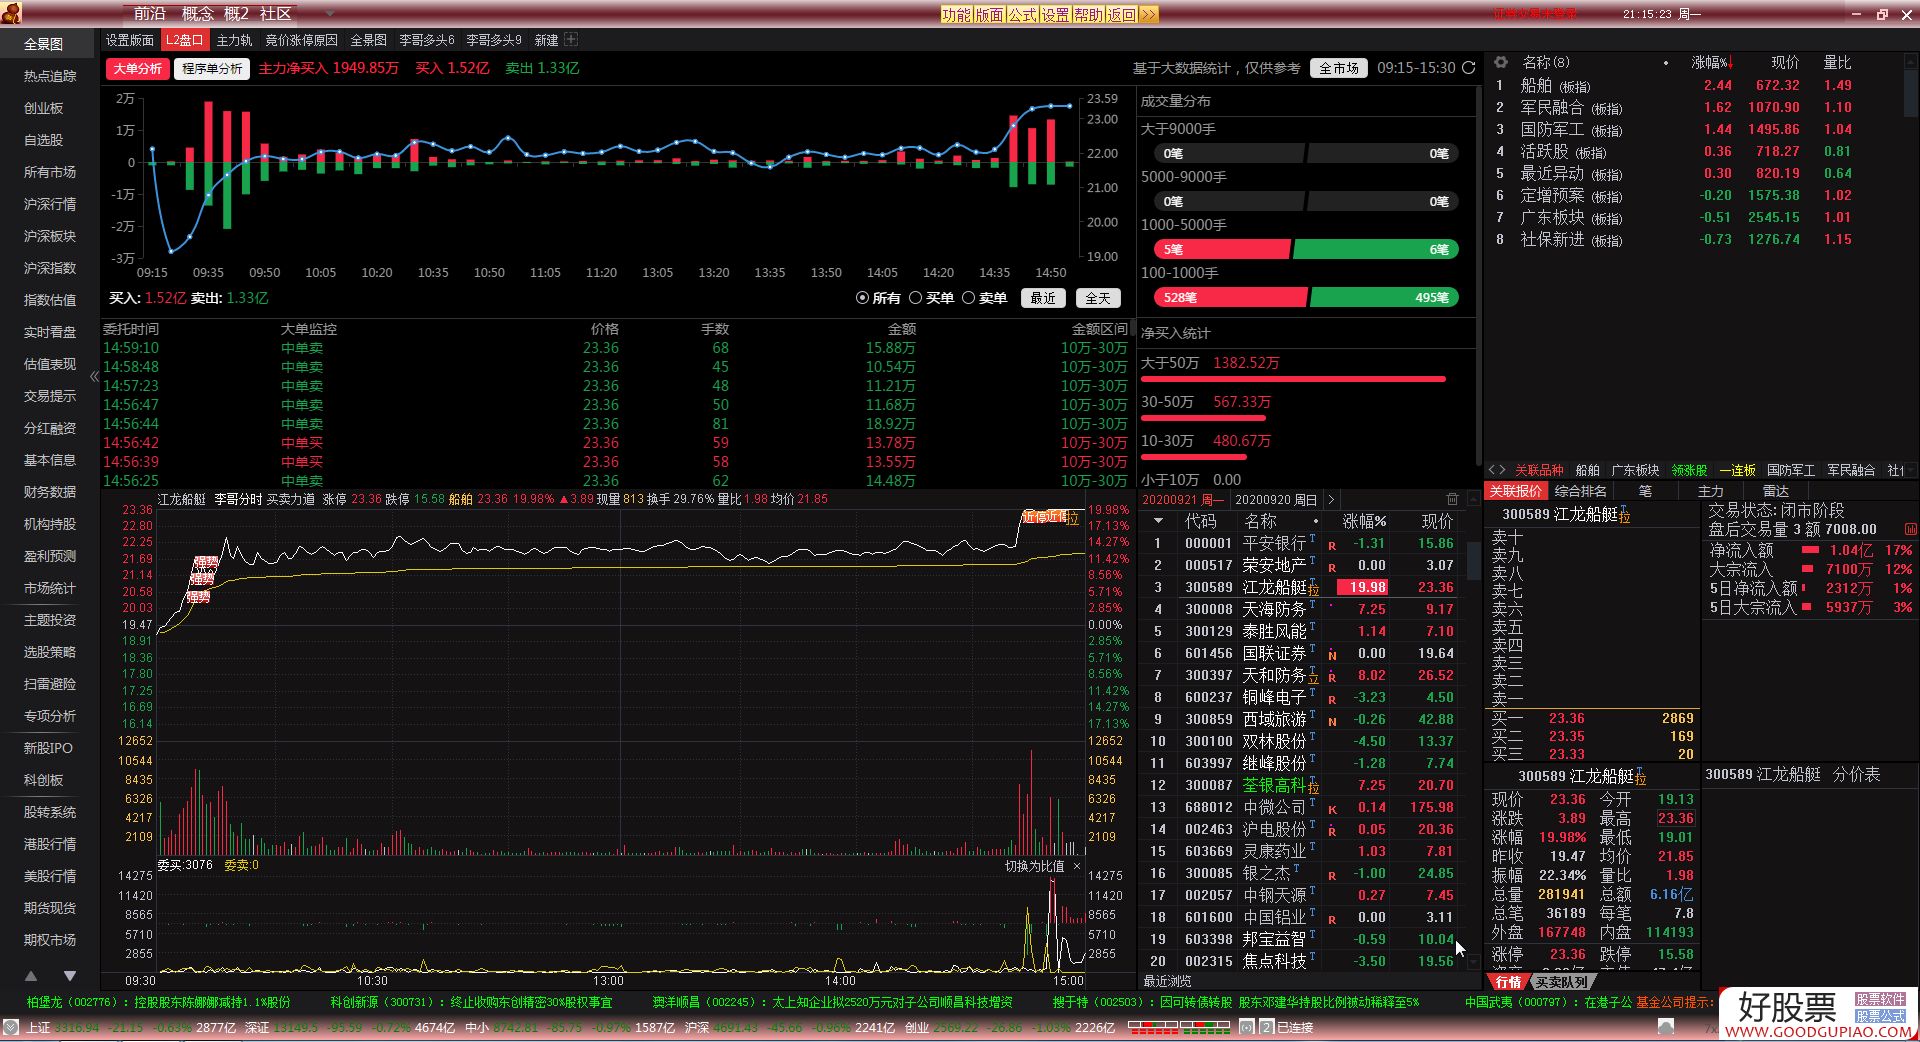Image resolution: width=1920 pixels, height=1042 pixels.
Task: Collapse the left sidebar with chevron handle
Action: coord(94,377)
